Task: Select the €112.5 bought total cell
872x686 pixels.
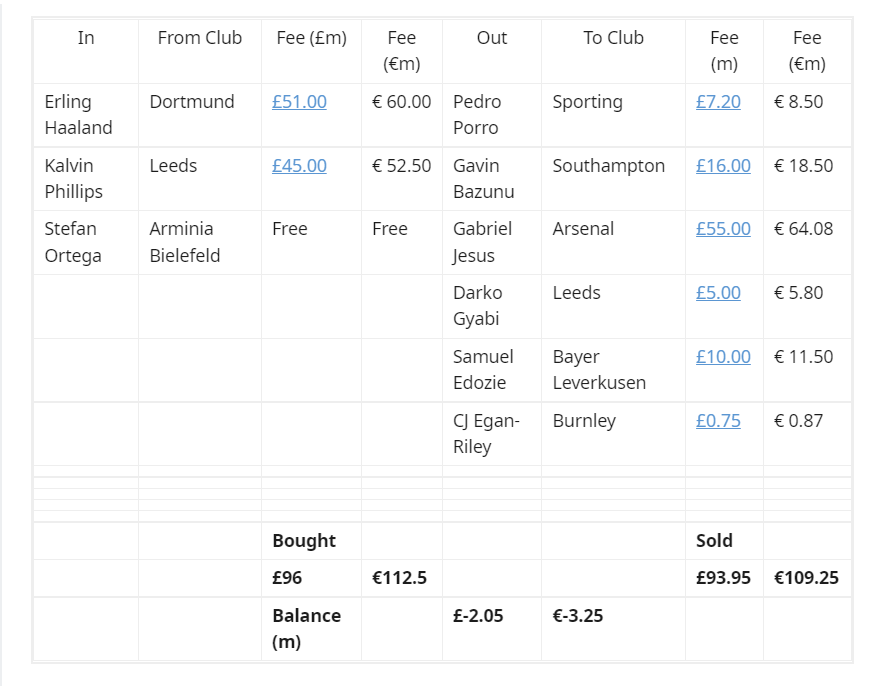Action: click(402, 578)
